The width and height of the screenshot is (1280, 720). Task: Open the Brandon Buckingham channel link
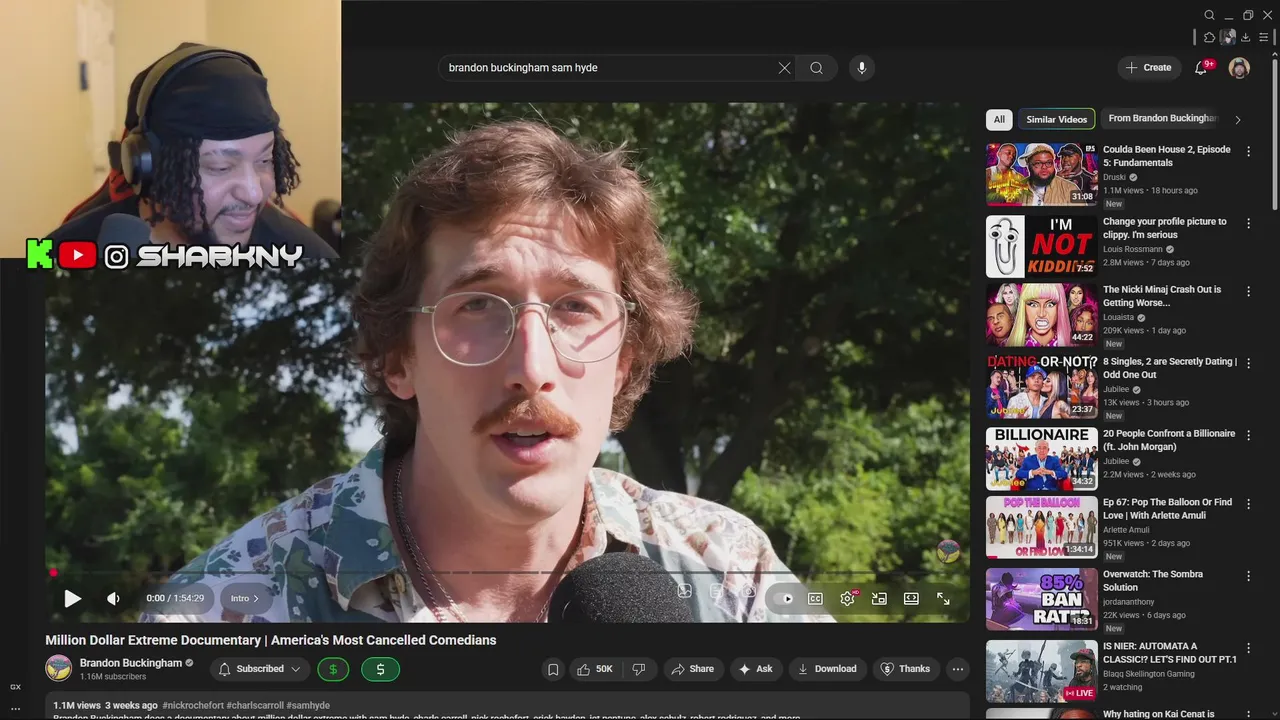pos(131,663)
